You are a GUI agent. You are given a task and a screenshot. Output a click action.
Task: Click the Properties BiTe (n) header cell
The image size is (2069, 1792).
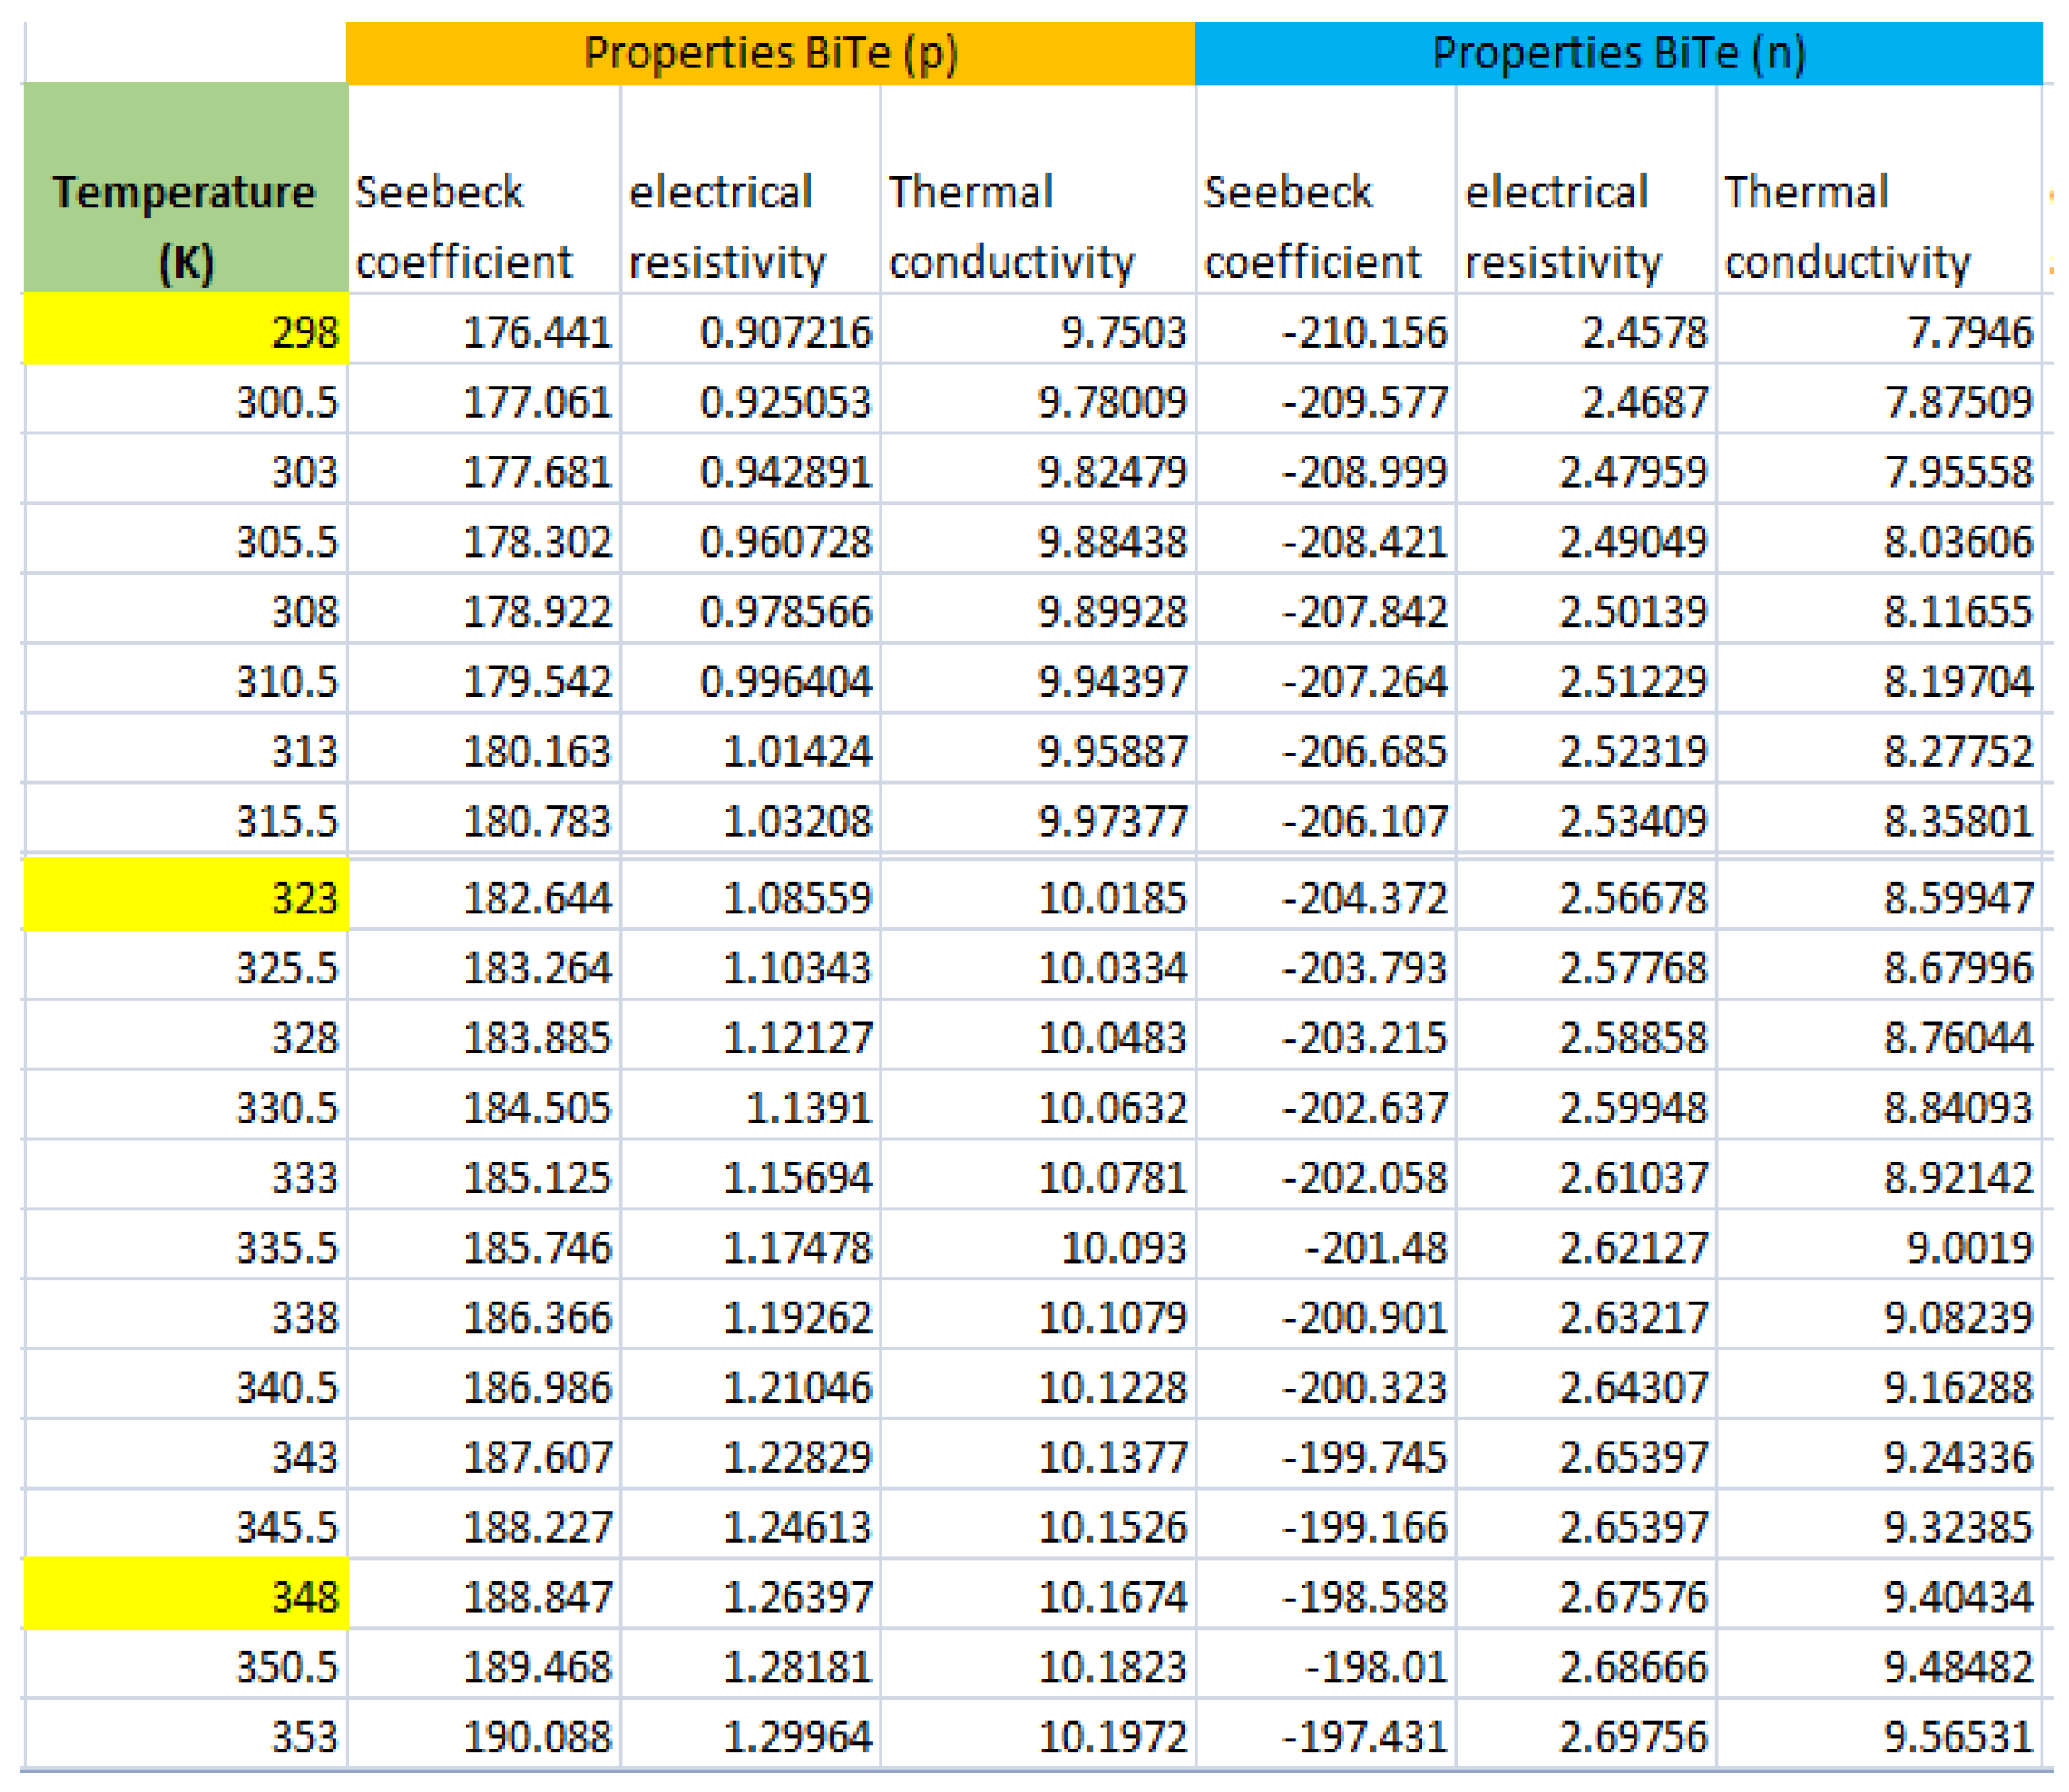(1618, 53)
